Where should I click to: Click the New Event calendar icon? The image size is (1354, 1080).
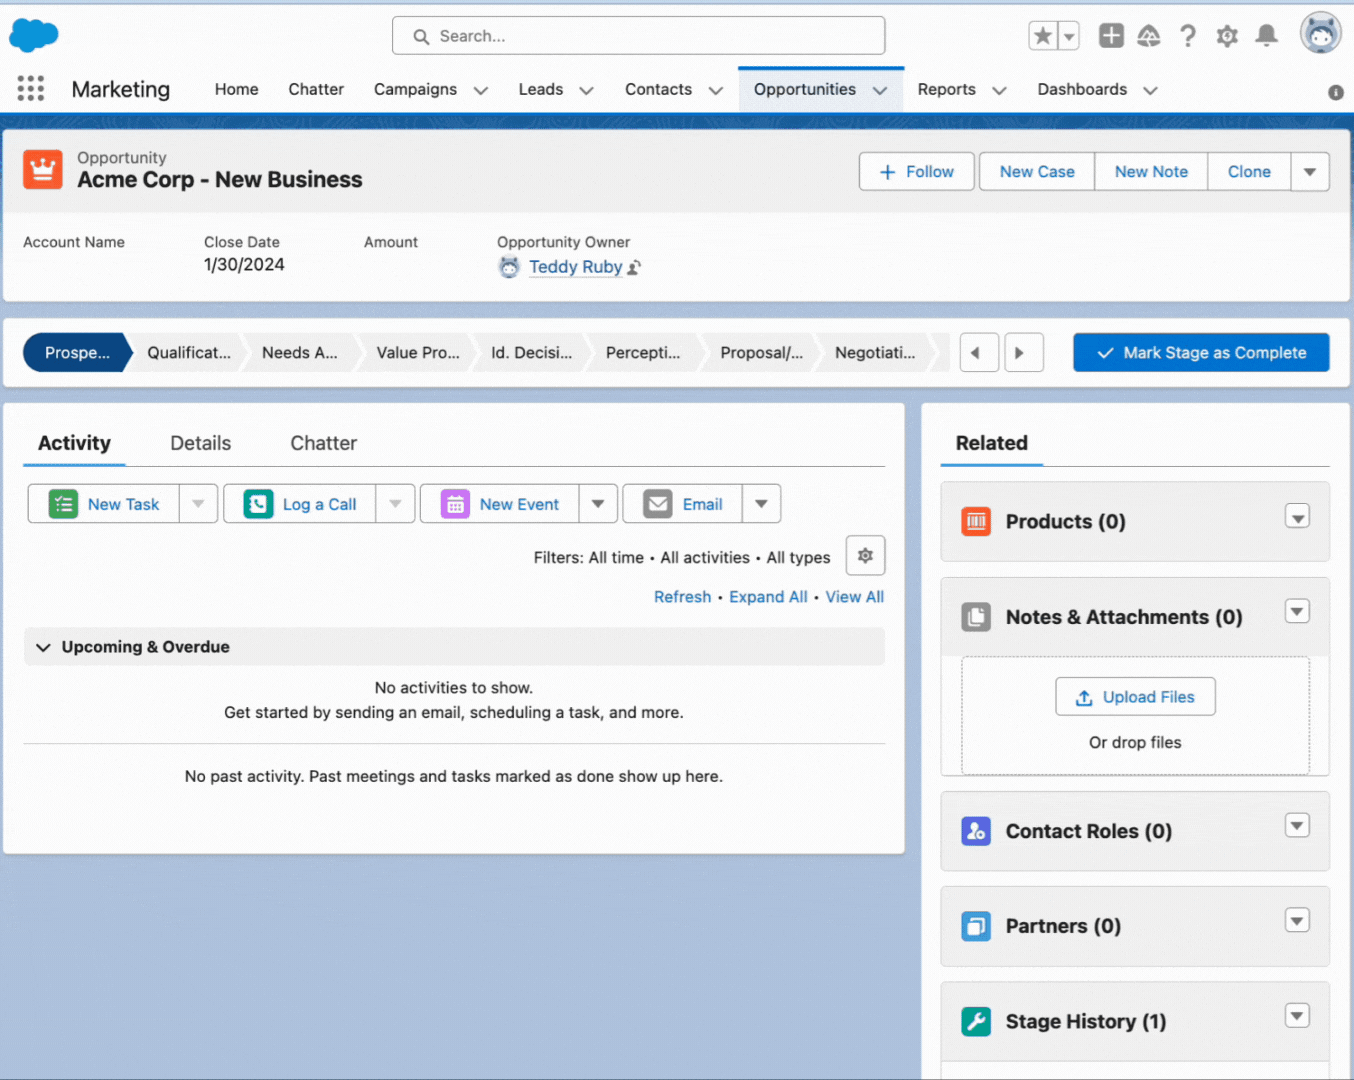click(453, 503)
